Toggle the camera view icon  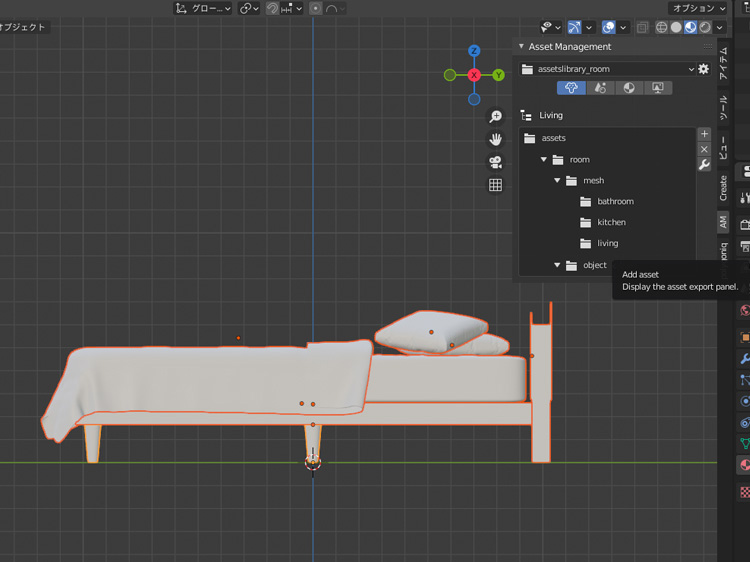[495, 162]
